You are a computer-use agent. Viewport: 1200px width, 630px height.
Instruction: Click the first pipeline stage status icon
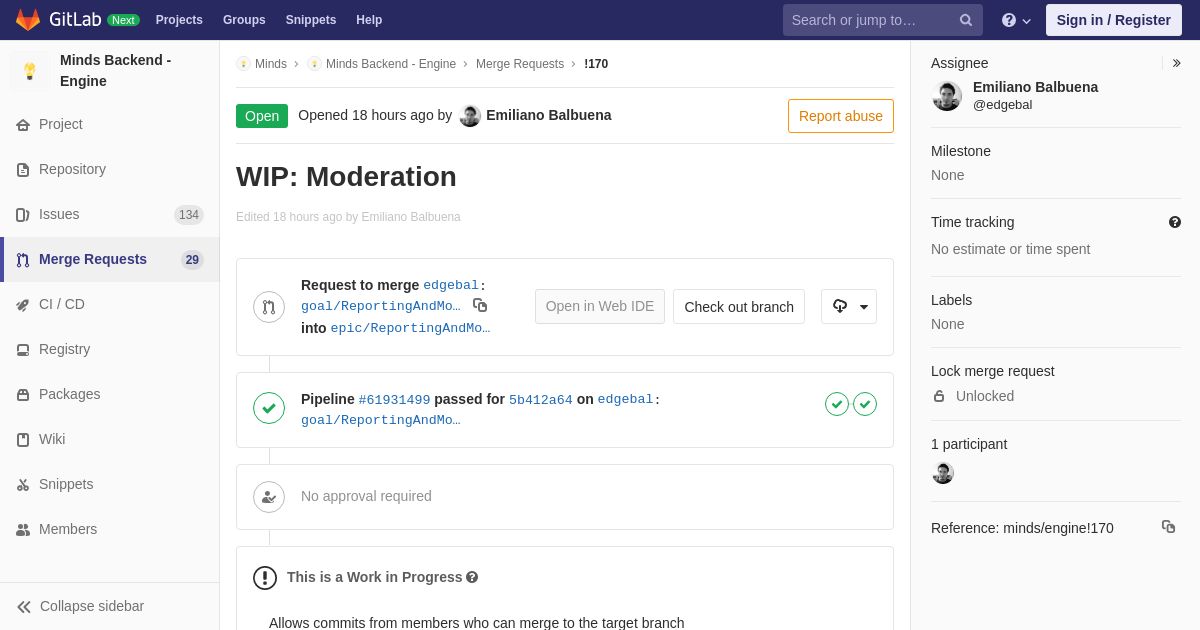click(x=837, y=404)
